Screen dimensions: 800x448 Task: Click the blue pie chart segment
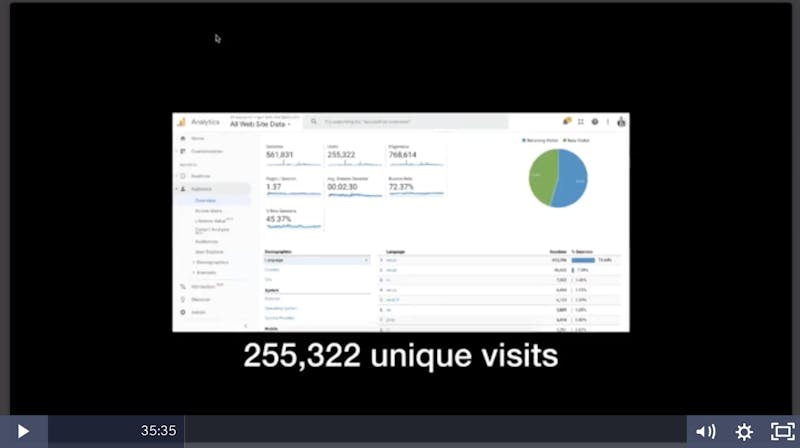[x=573, y=180]
